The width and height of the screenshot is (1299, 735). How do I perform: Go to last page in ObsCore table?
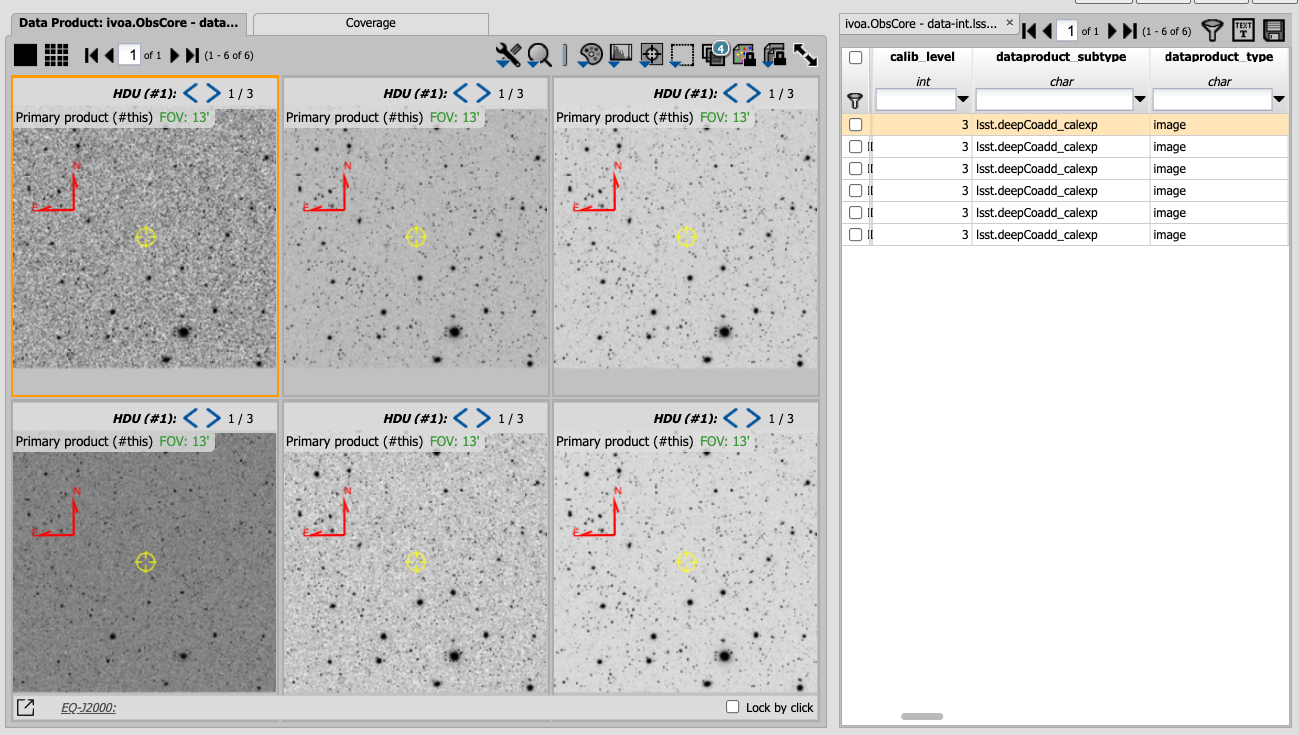[x=1131, y=30]
